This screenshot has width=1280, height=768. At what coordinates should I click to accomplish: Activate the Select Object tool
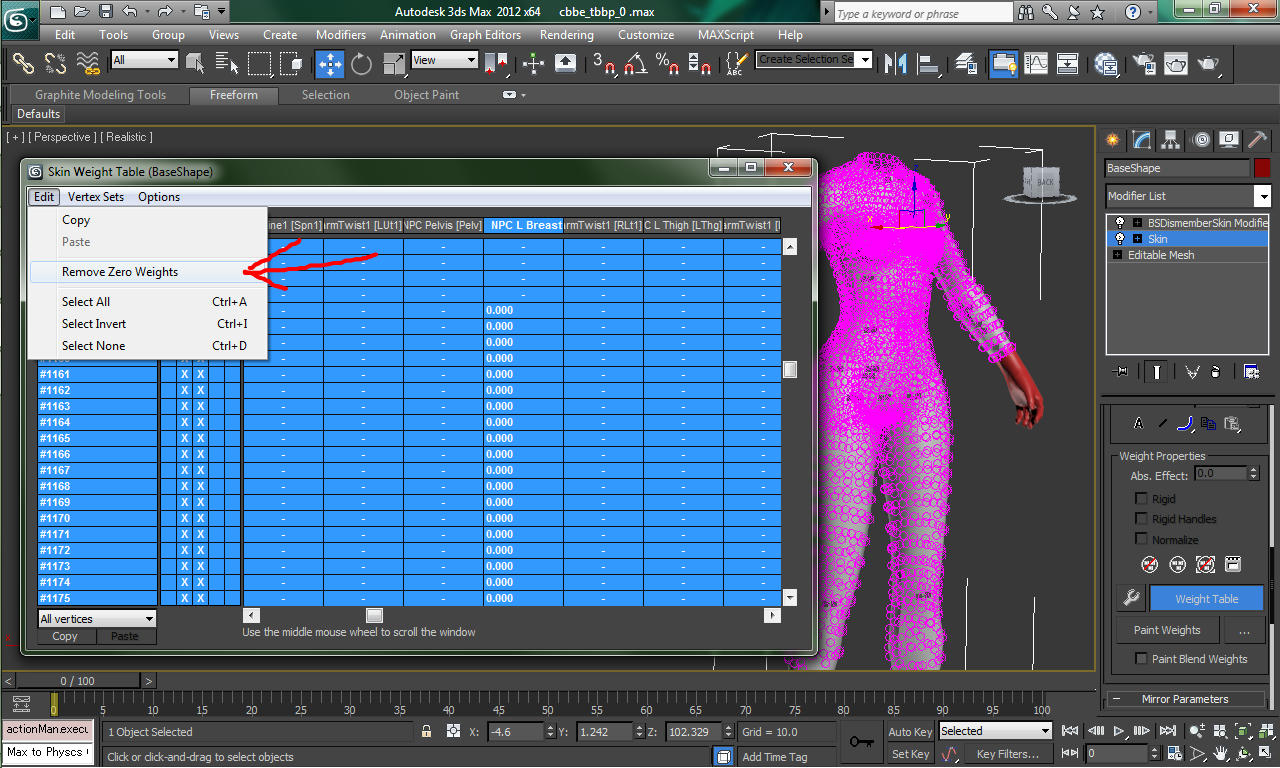click(x=195, y=63)
